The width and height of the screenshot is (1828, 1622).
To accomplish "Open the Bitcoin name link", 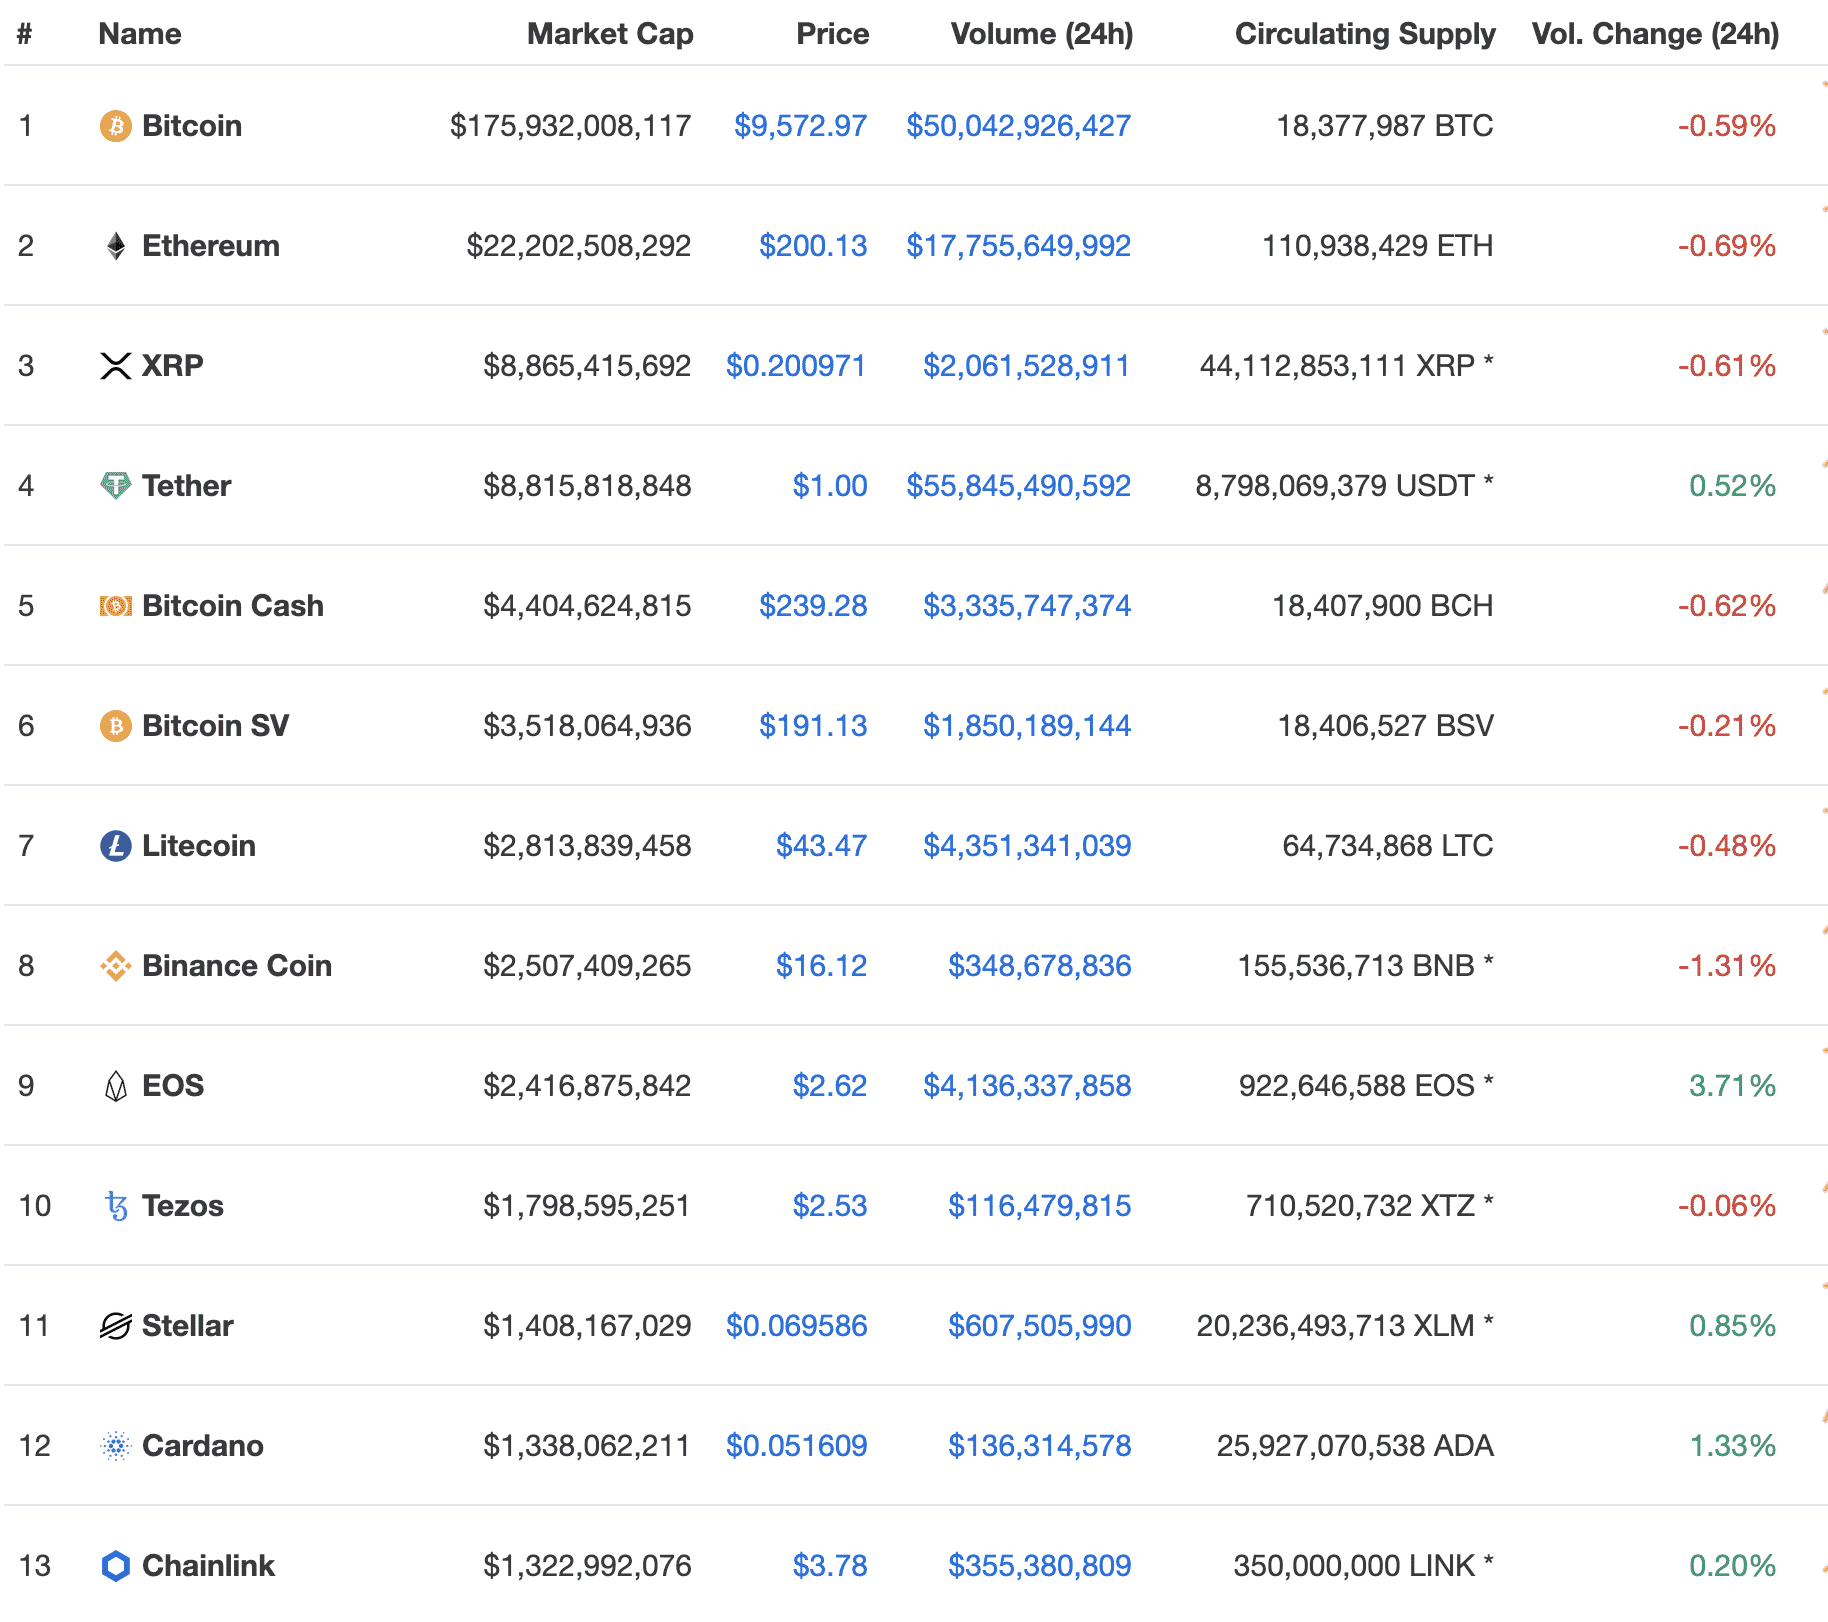I will [192, 126].
